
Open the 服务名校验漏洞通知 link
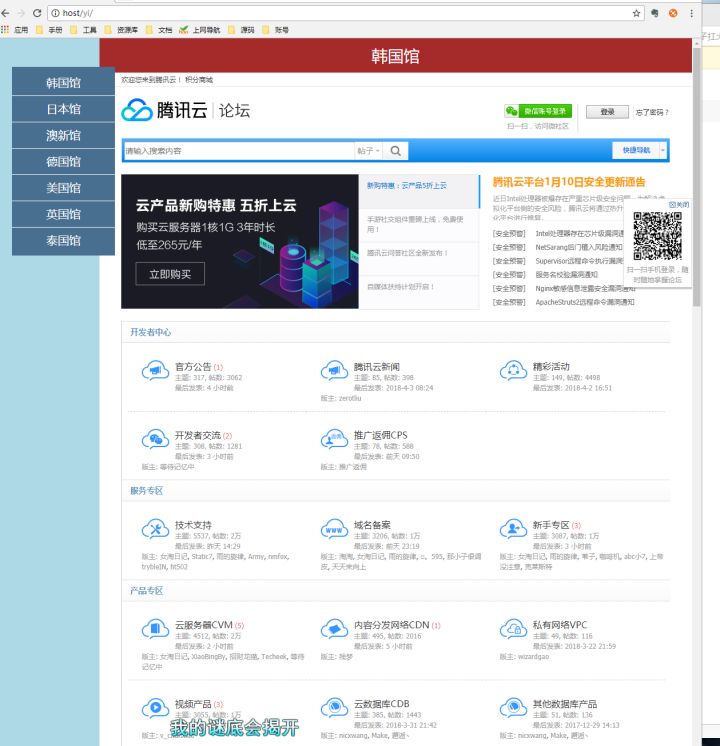[566, 275]
